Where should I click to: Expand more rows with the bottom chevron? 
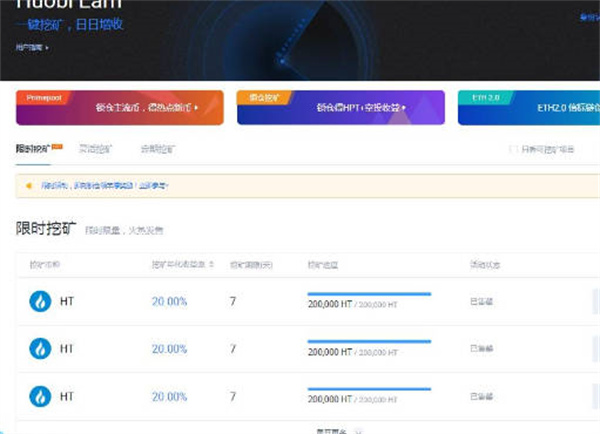358,431
